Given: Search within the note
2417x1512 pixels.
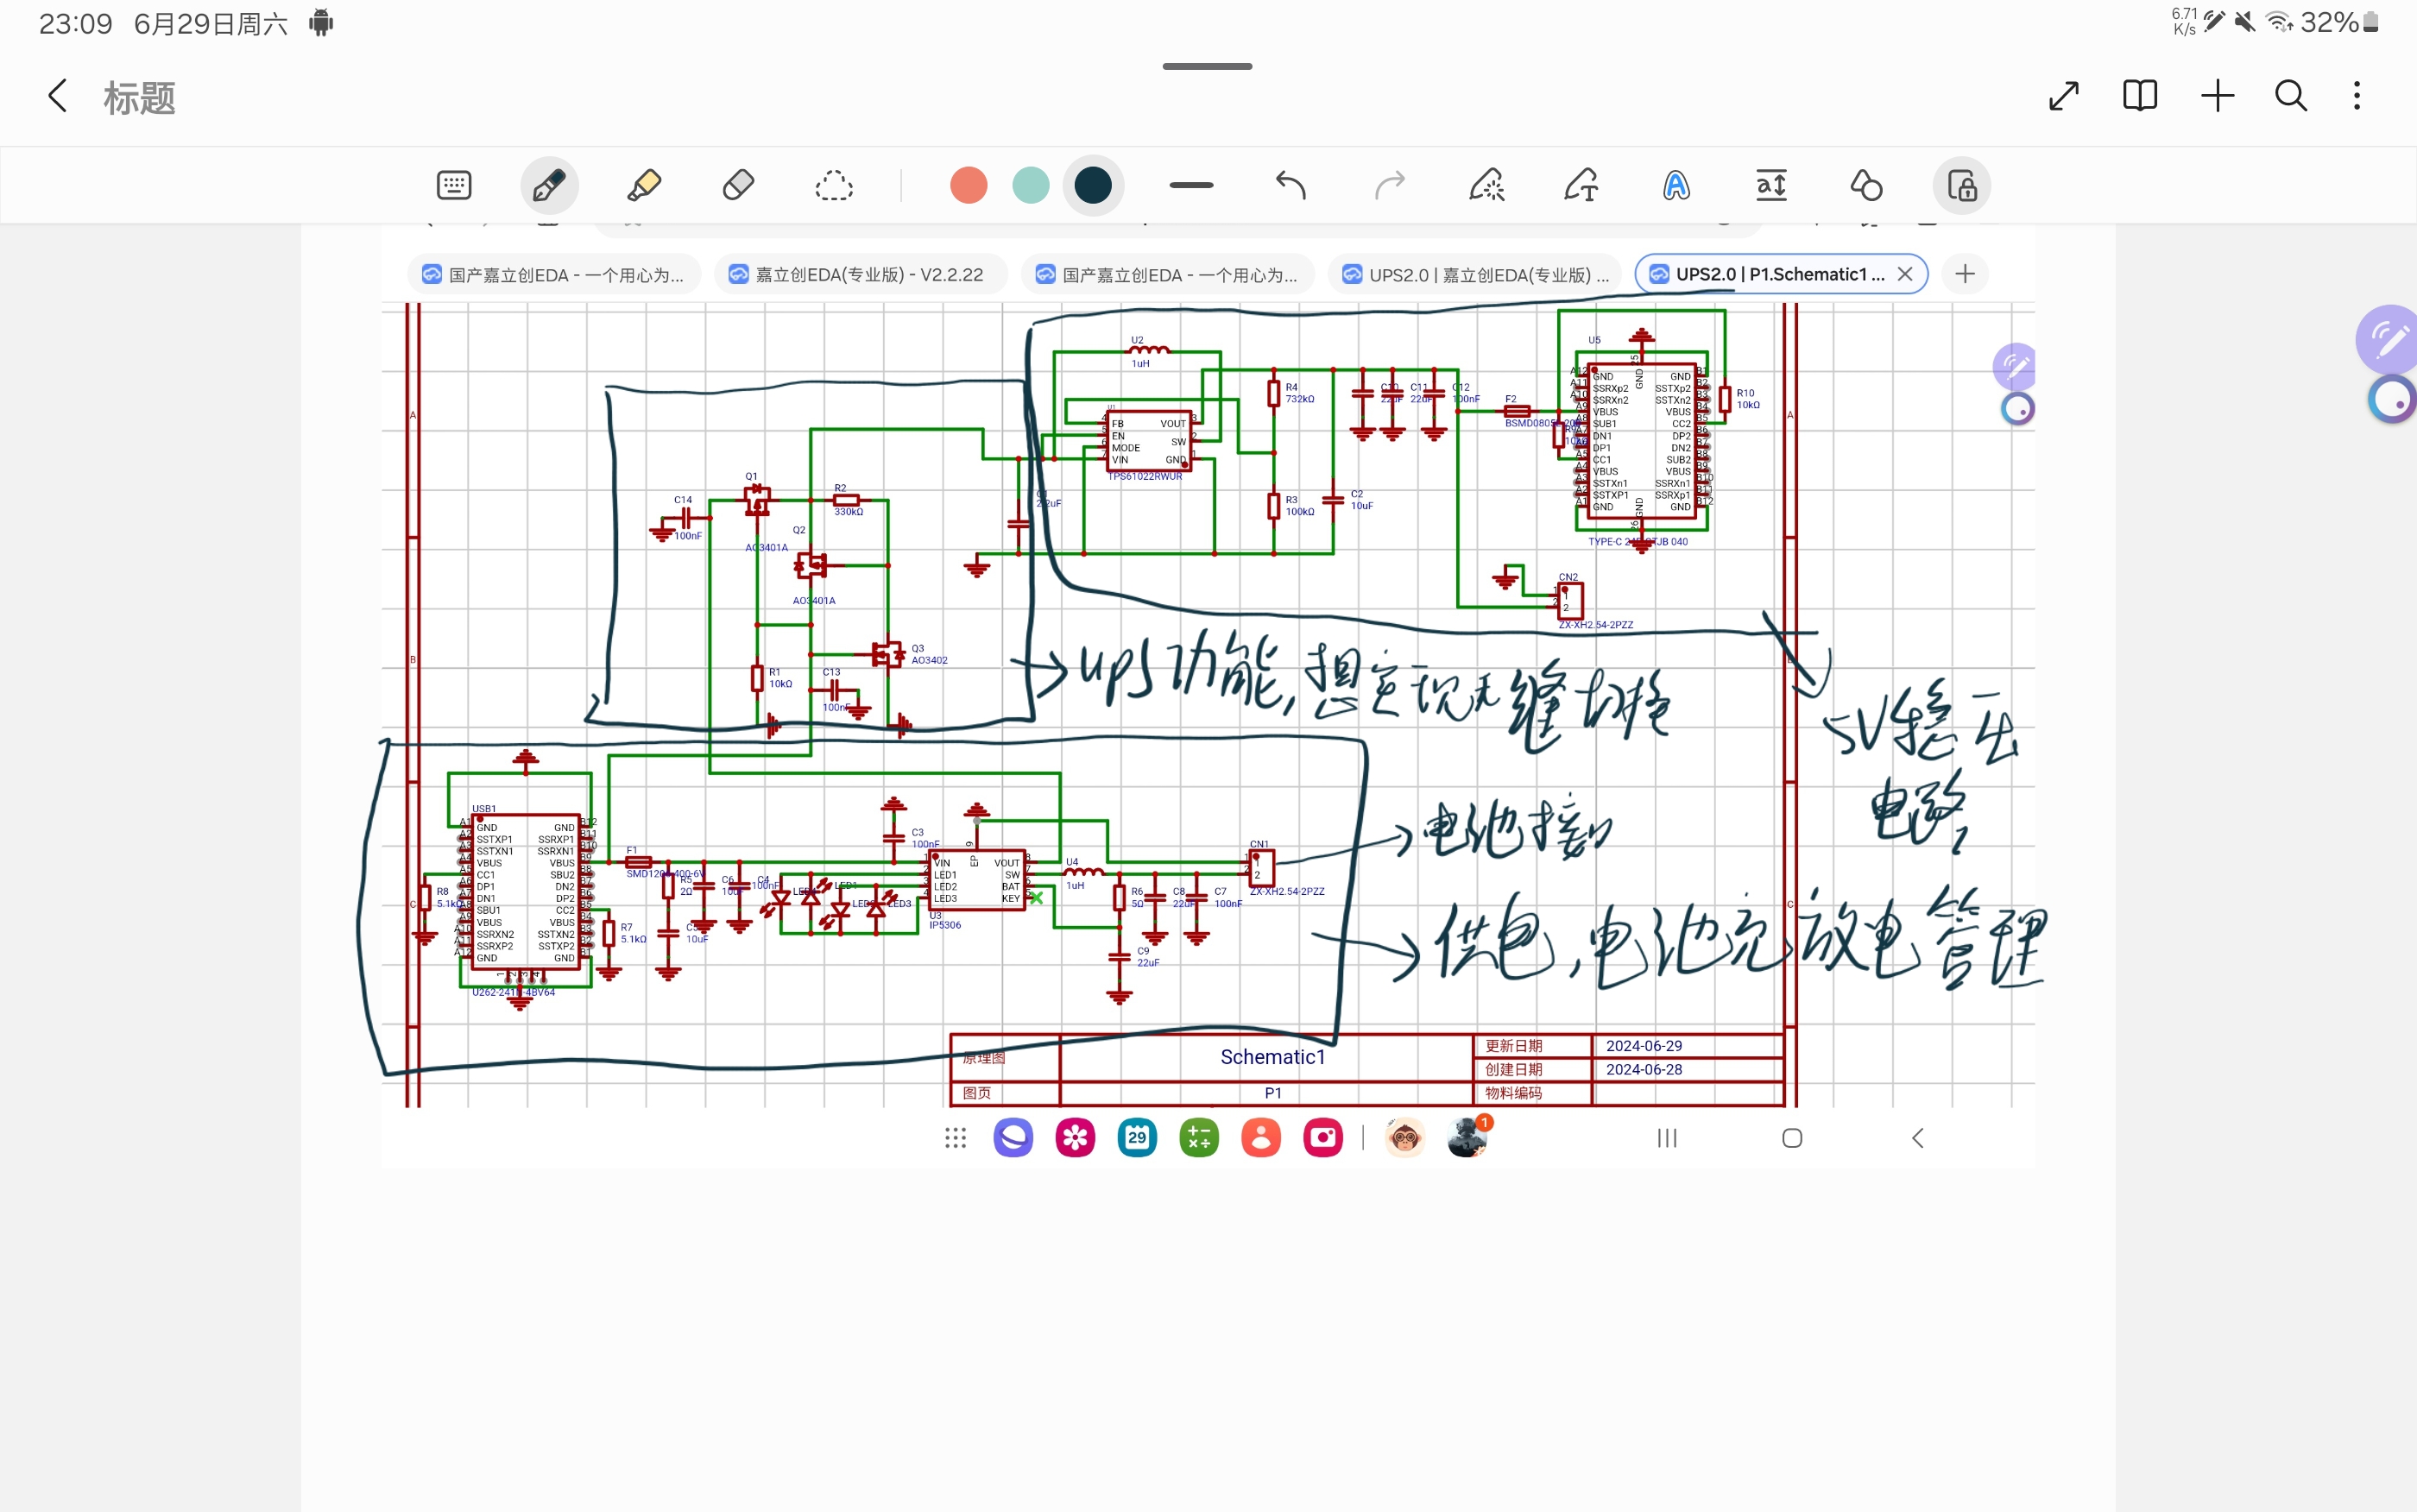Looking at the screenshot, I should [x=2290, y=96].
